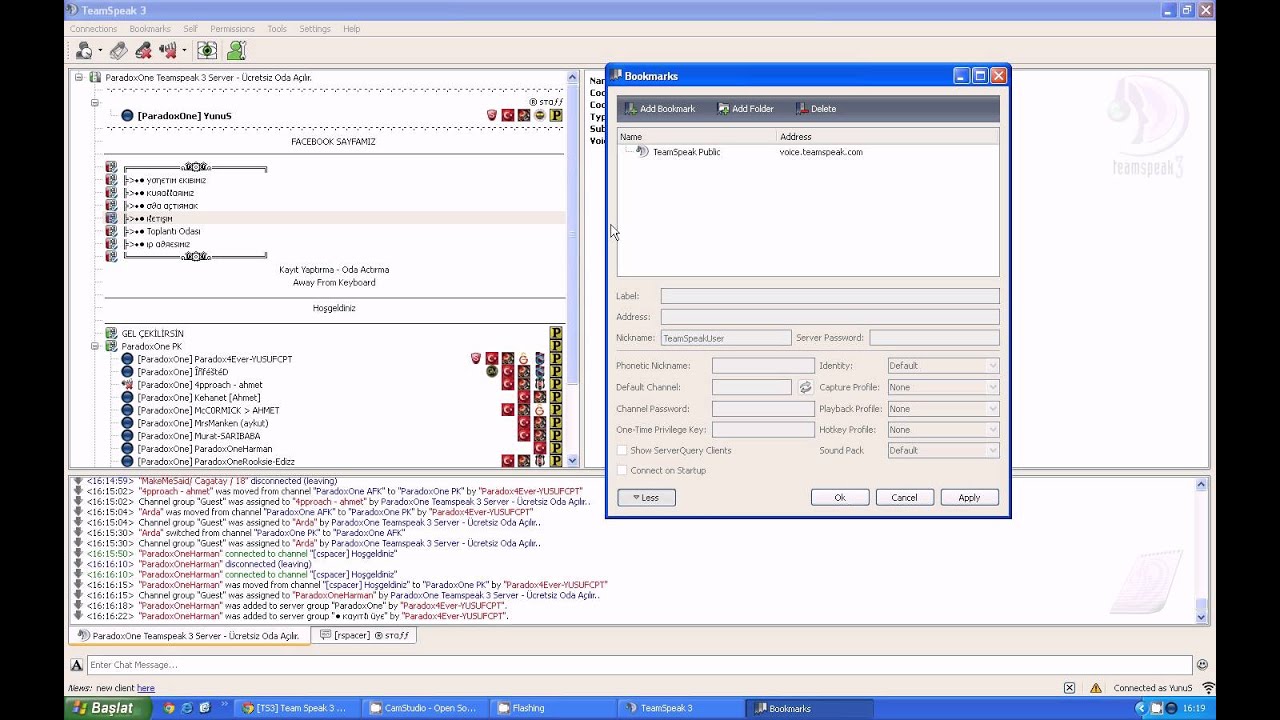This screenshot has width=1280, height=720.
Task: Click the disconnect toolbar icon
Action: point(143,50)
